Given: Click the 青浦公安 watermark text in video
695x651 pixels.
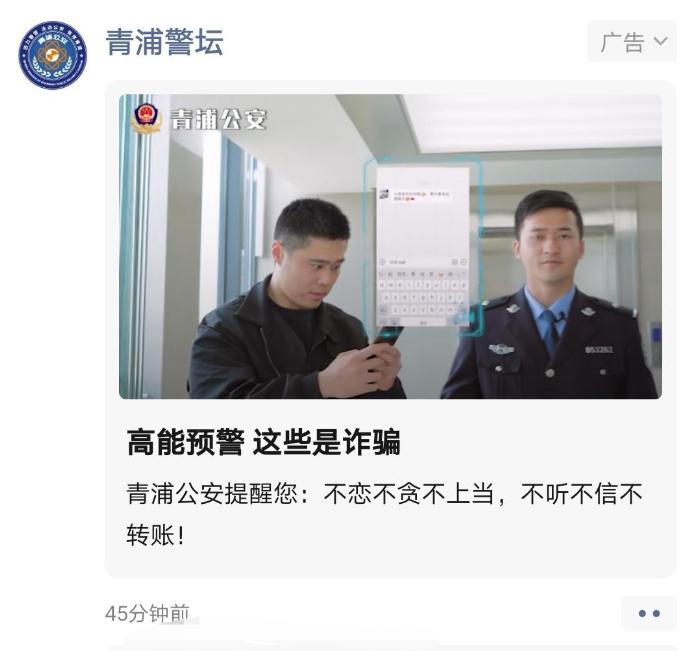Looking at the screenshot, I should (219, 120).
